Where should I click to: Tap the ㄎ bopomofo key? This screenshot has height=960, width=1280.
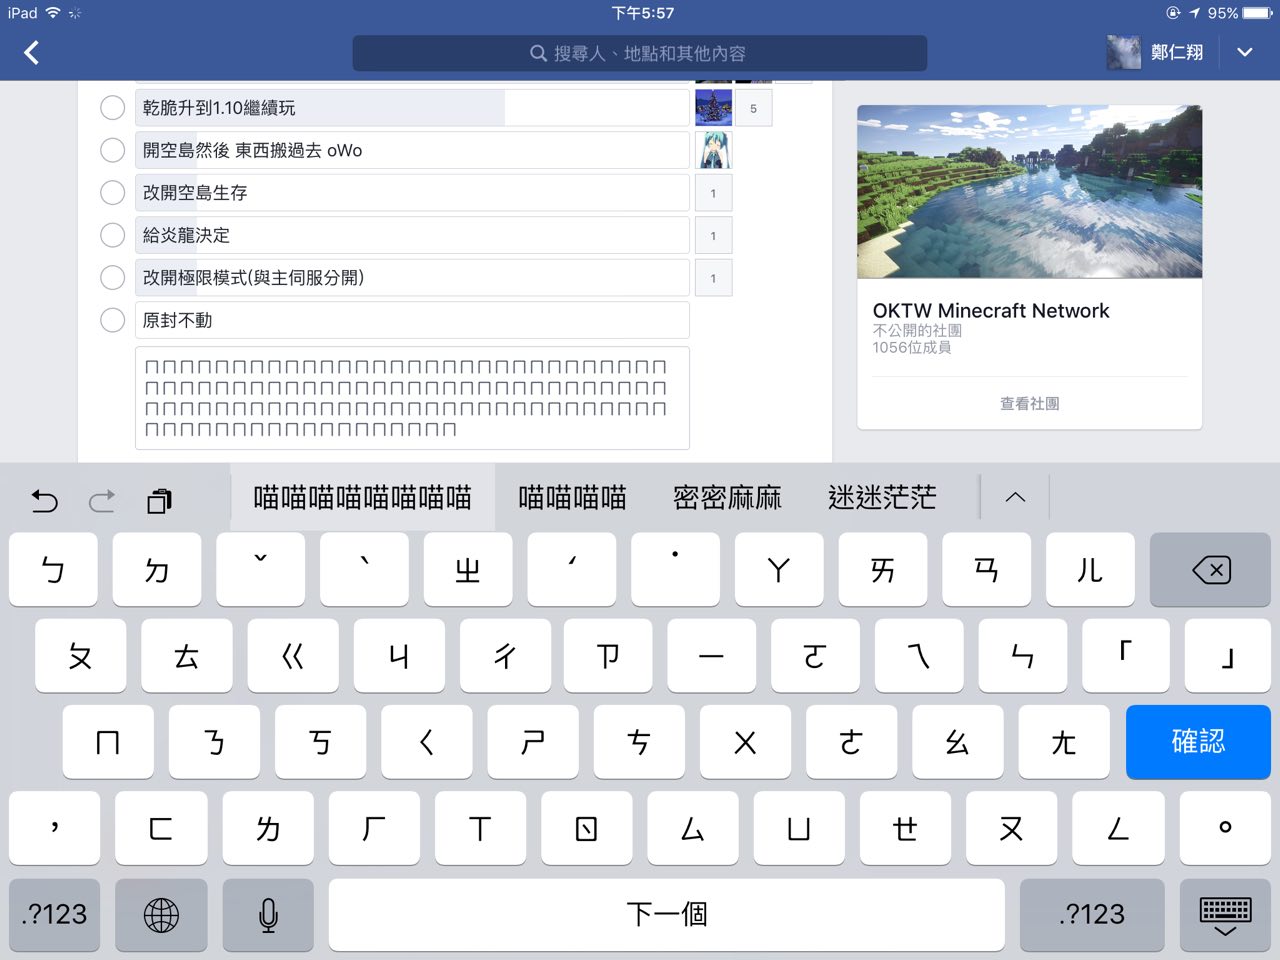point(320,742)
